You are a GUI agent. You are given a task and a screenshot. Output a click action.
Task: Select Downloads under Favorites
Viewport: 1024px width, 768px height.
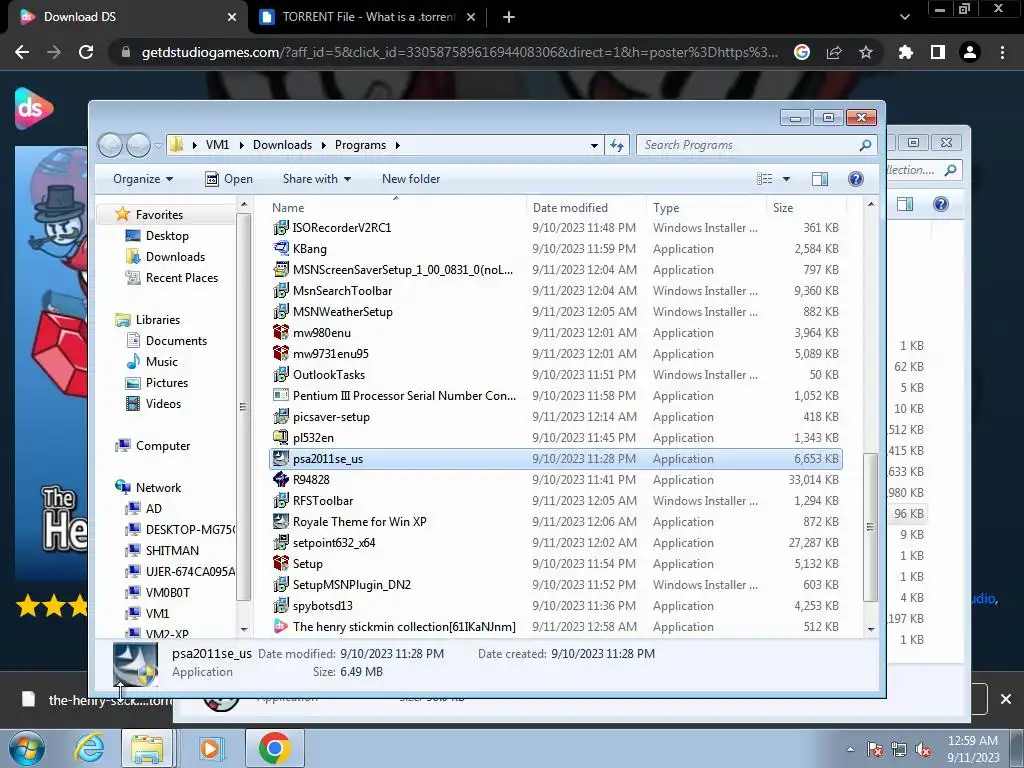(x=175, y=257)
